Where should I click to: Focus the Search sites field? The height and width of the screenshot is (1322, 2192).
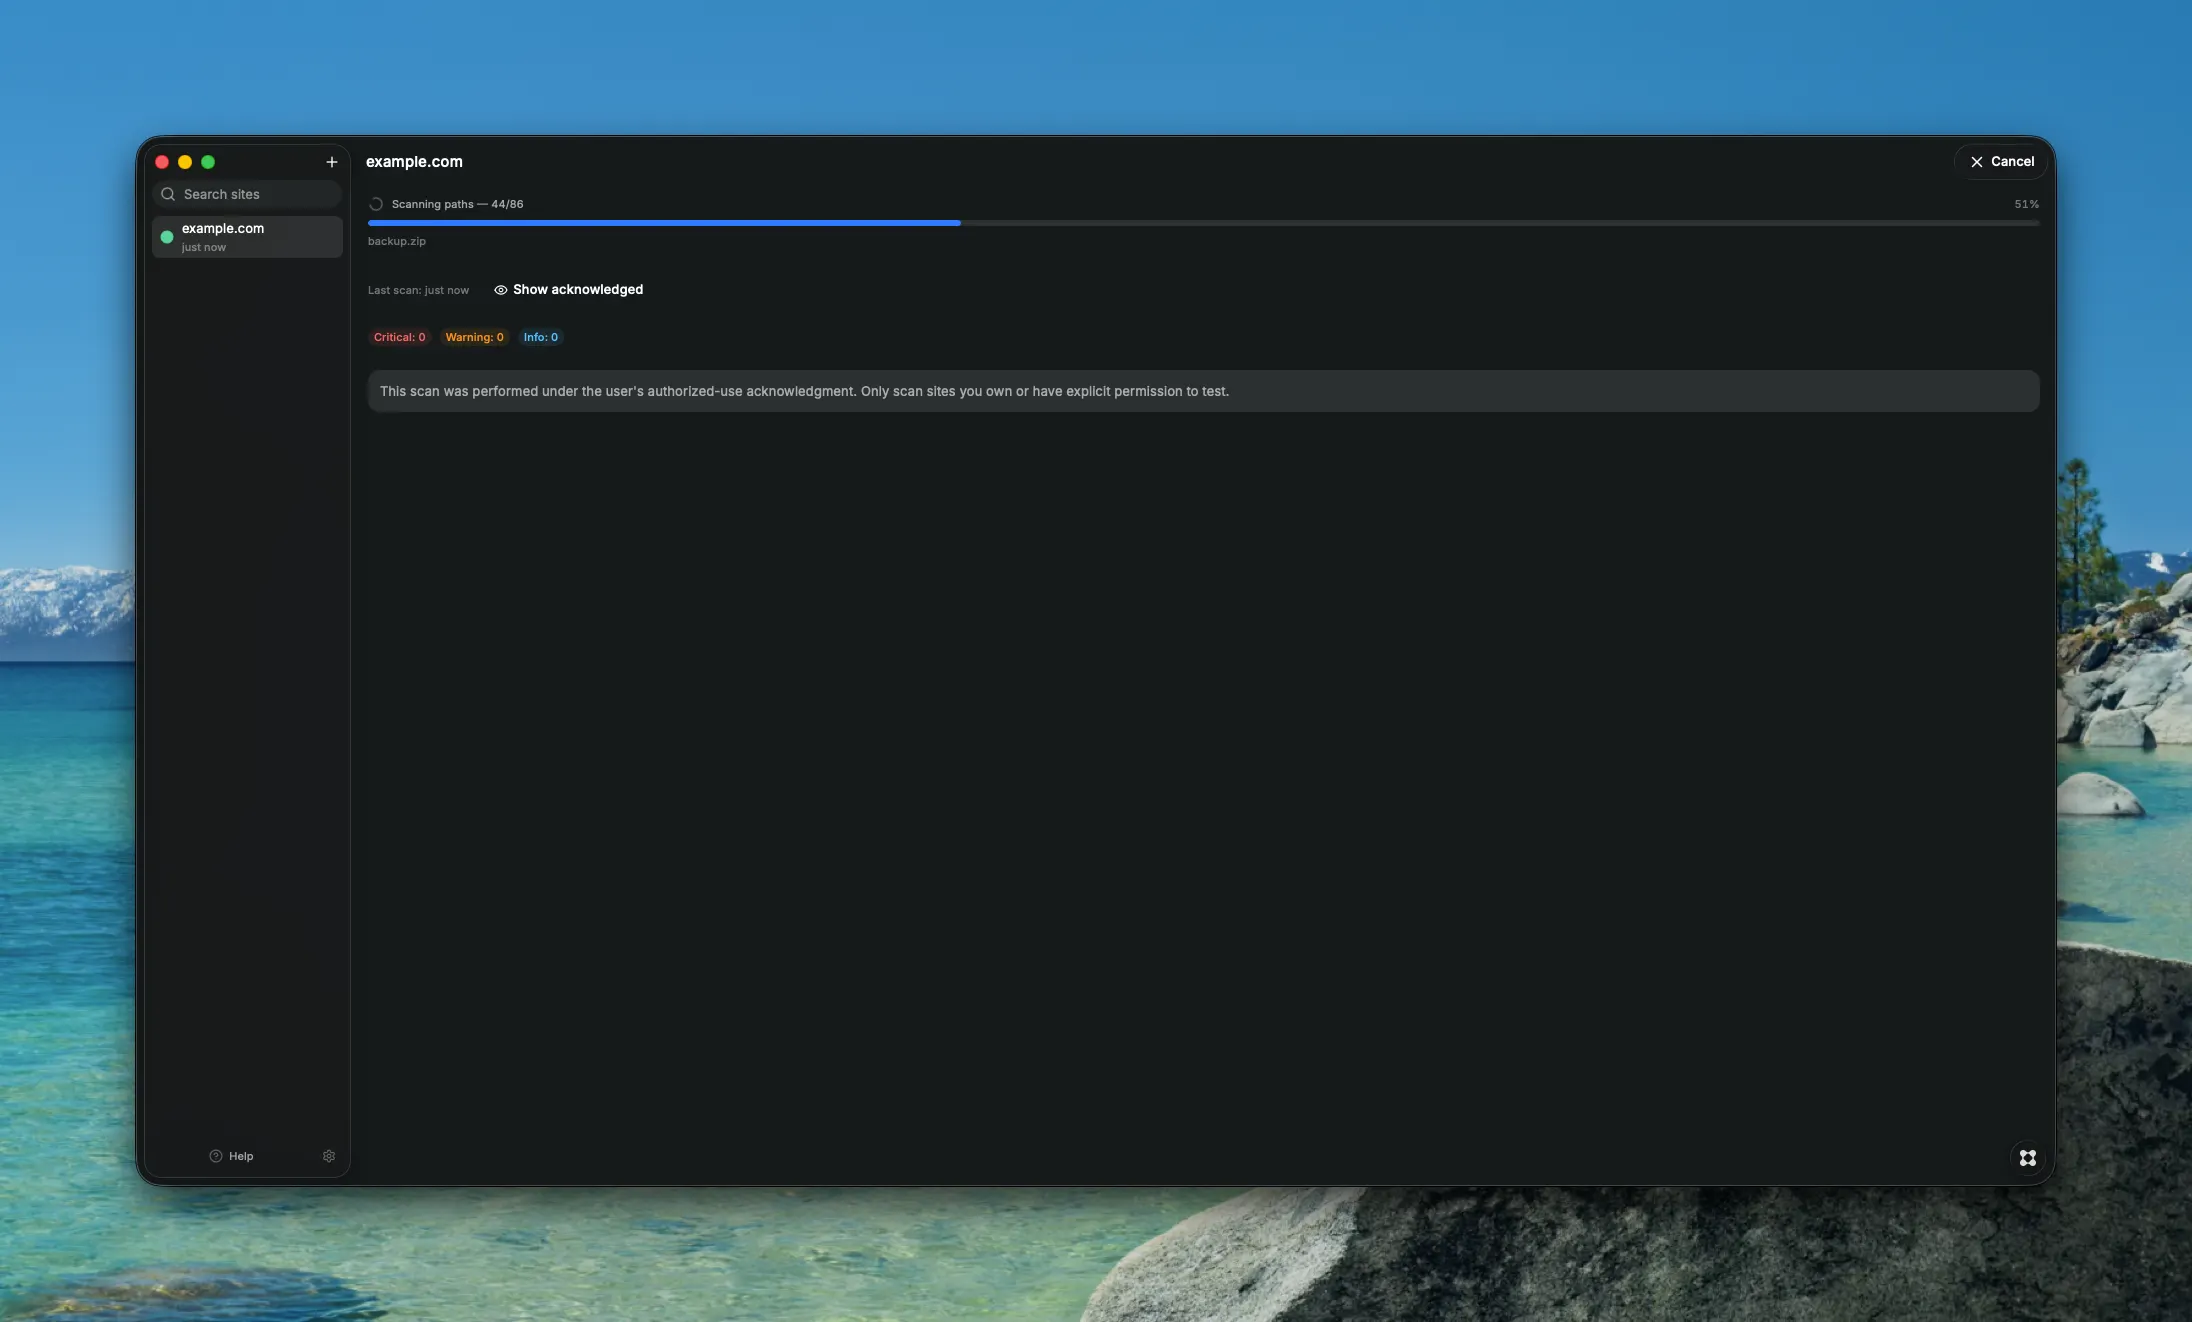point(247,194)
